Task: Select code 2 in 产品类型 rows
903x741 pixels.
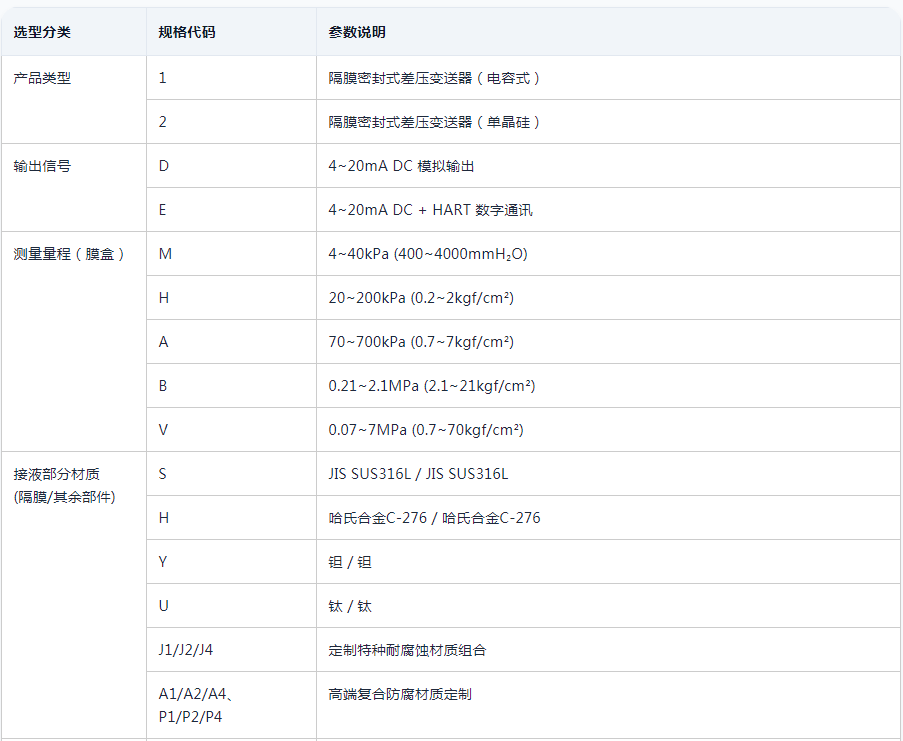Action: click(x=162, y=121)
